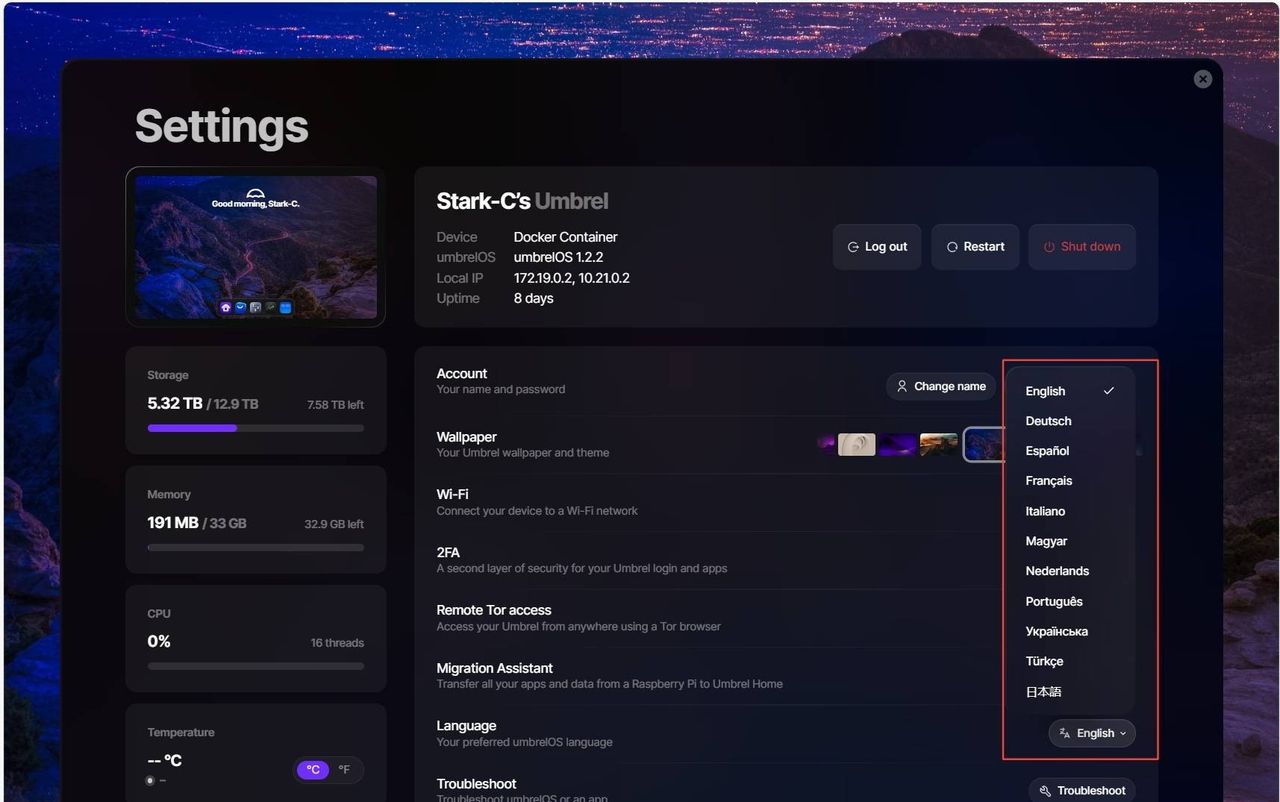This screenshot has width=1280, height=802.
Task: Click the Change name button
Action: 941,386
